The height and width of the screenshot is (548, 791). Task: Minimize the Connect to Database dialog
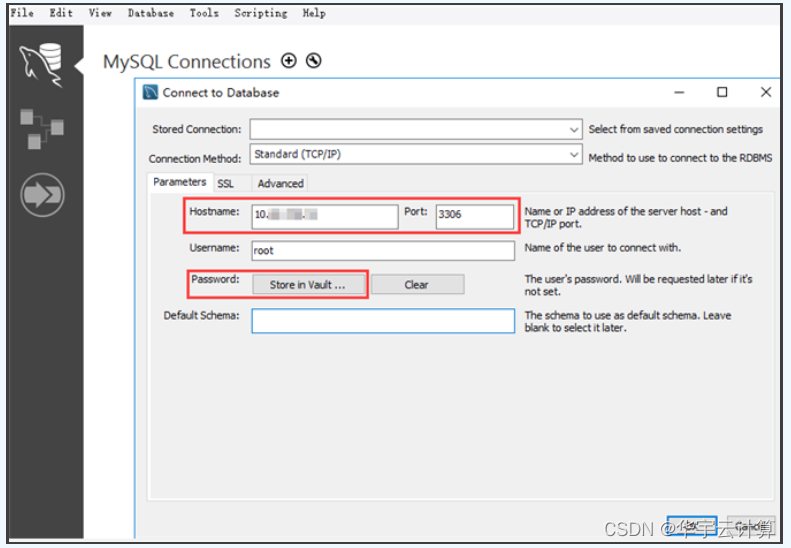pos(680,92)
